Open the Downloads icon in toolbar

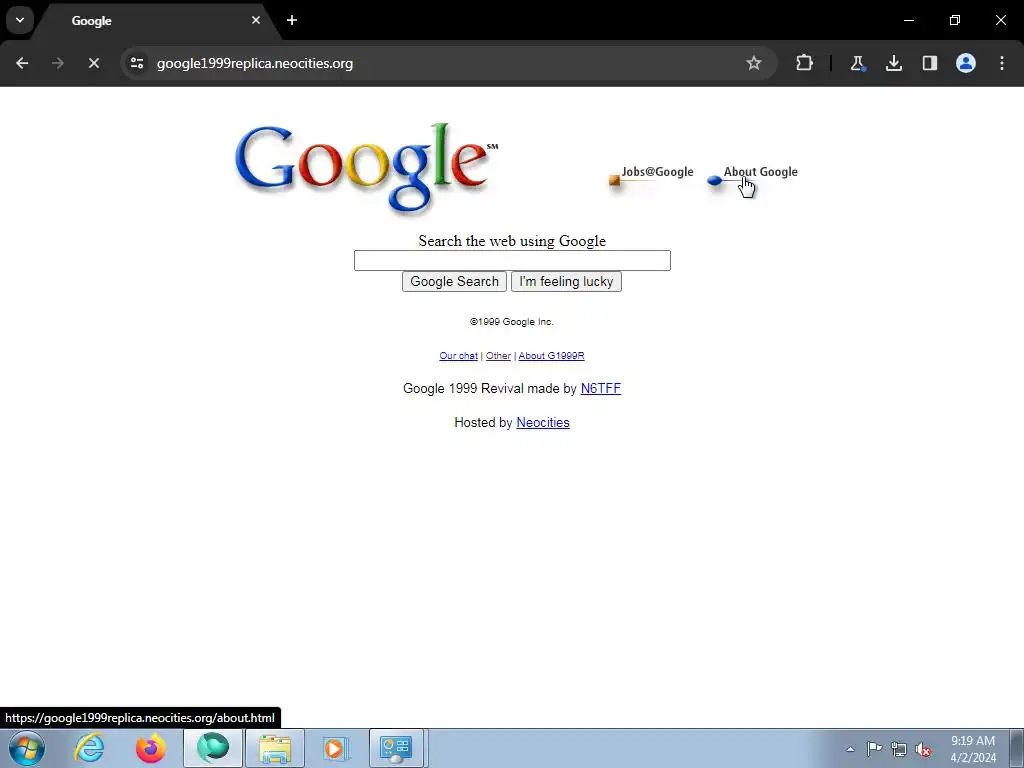(x=893, y=63)
